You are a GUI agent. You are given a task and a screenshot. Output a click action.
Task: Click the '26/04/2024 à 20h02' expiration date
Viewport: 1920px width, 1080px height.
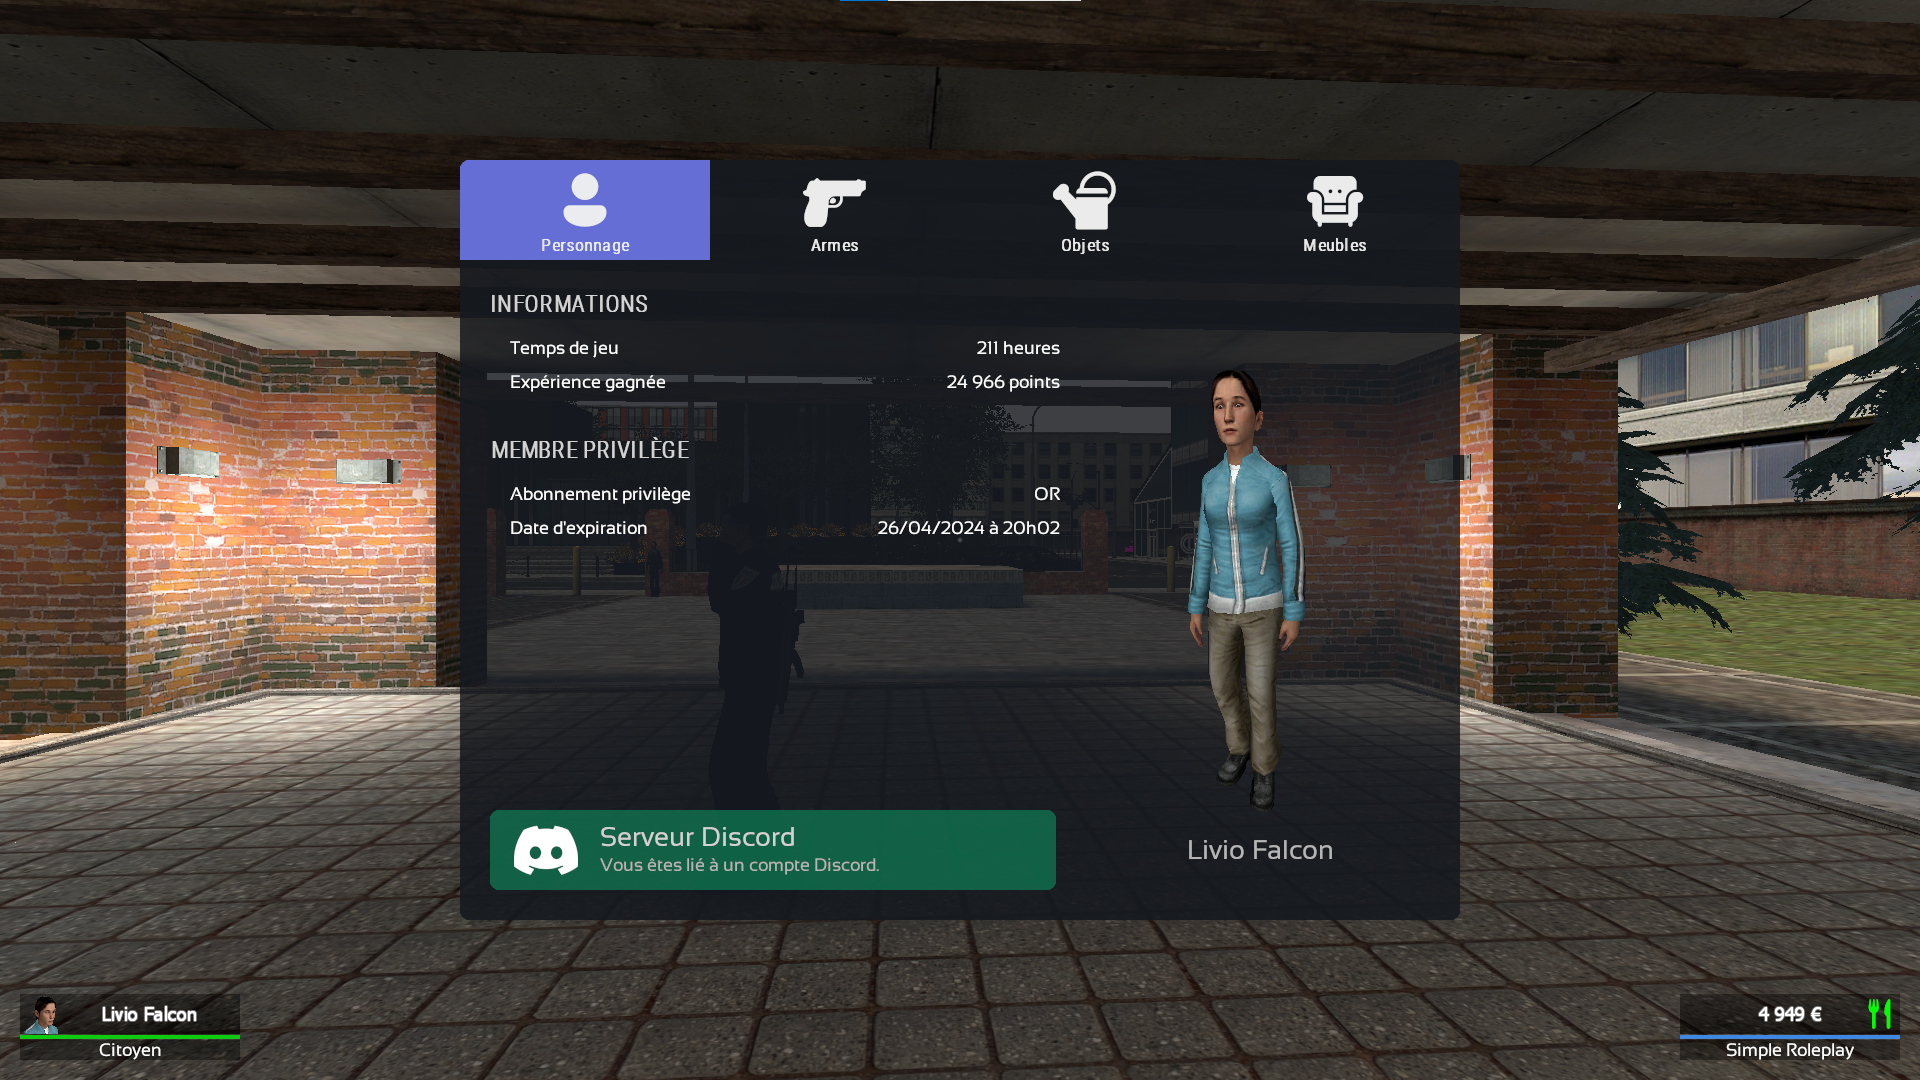[969, 528]
